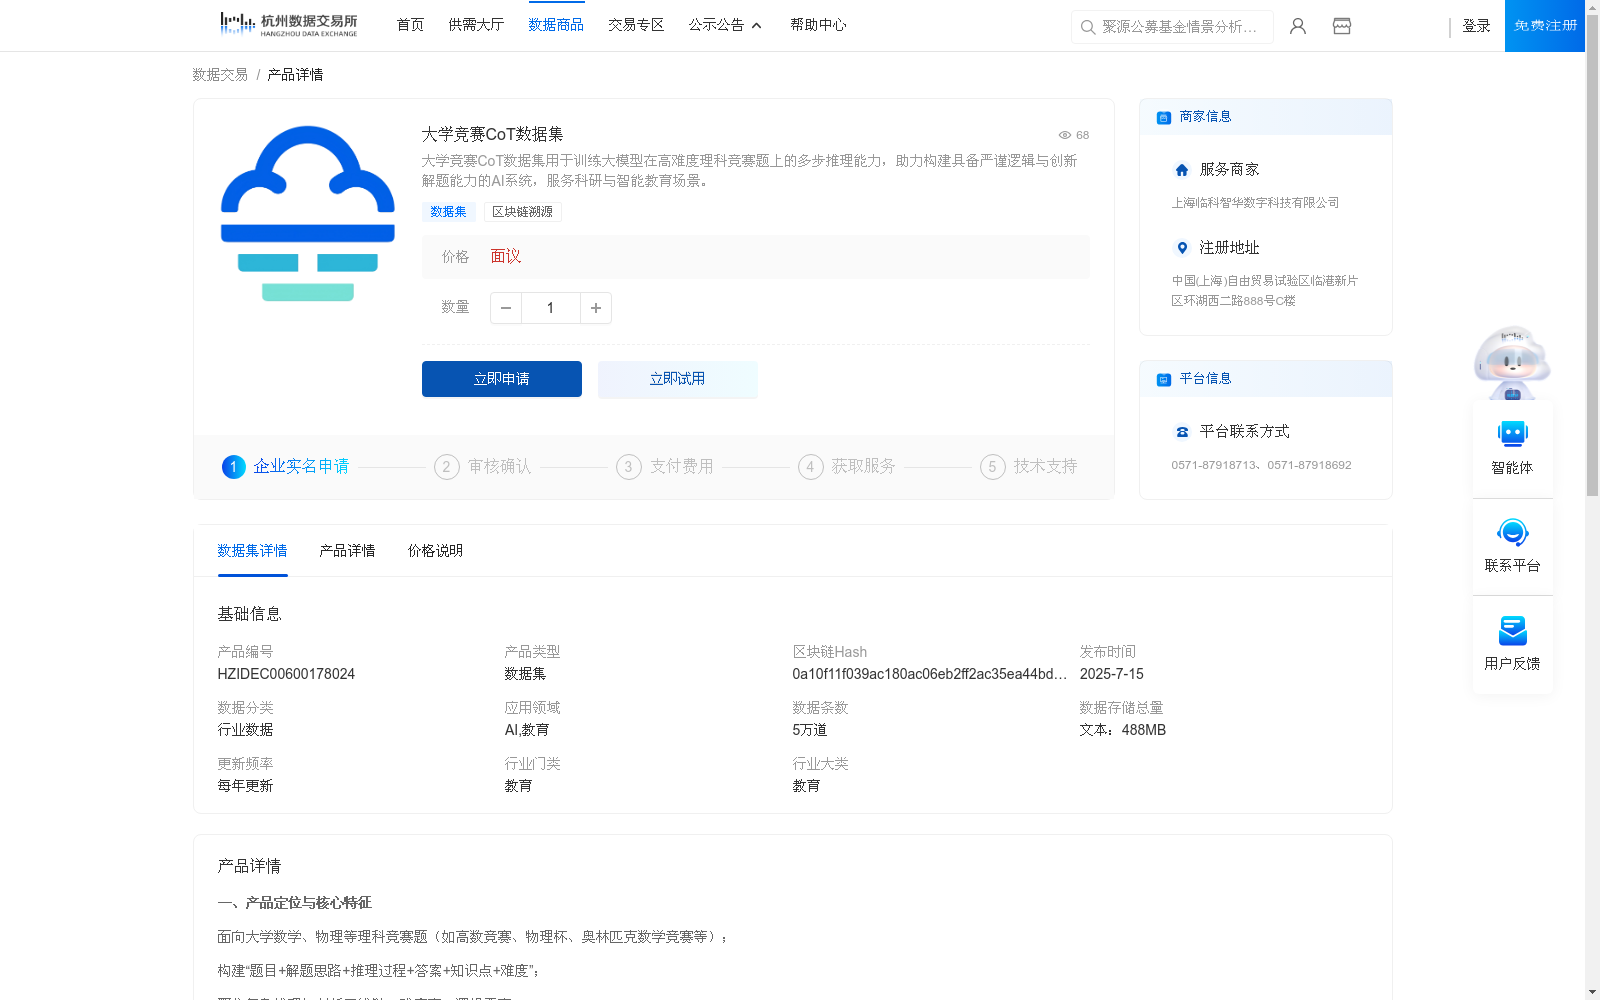1600x1000 pixels.
Task: Click step 1 企业实名申请
Action: 286,467
